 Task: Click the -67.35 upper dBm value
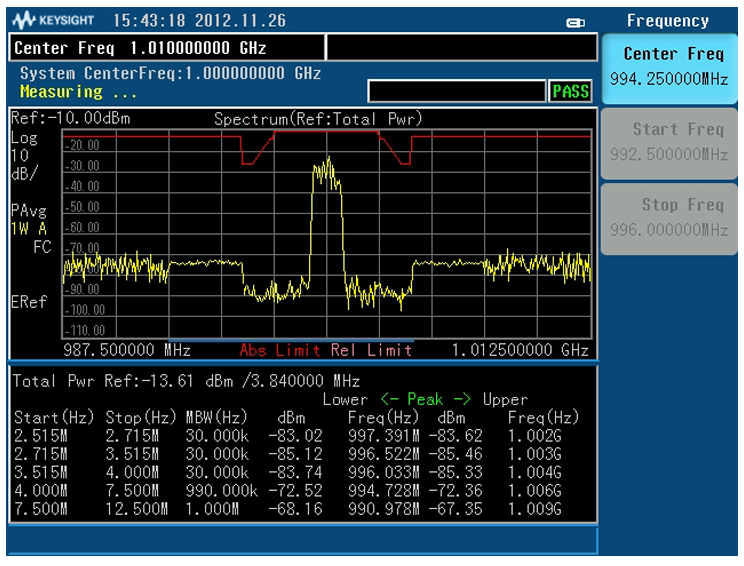(456, 509)
